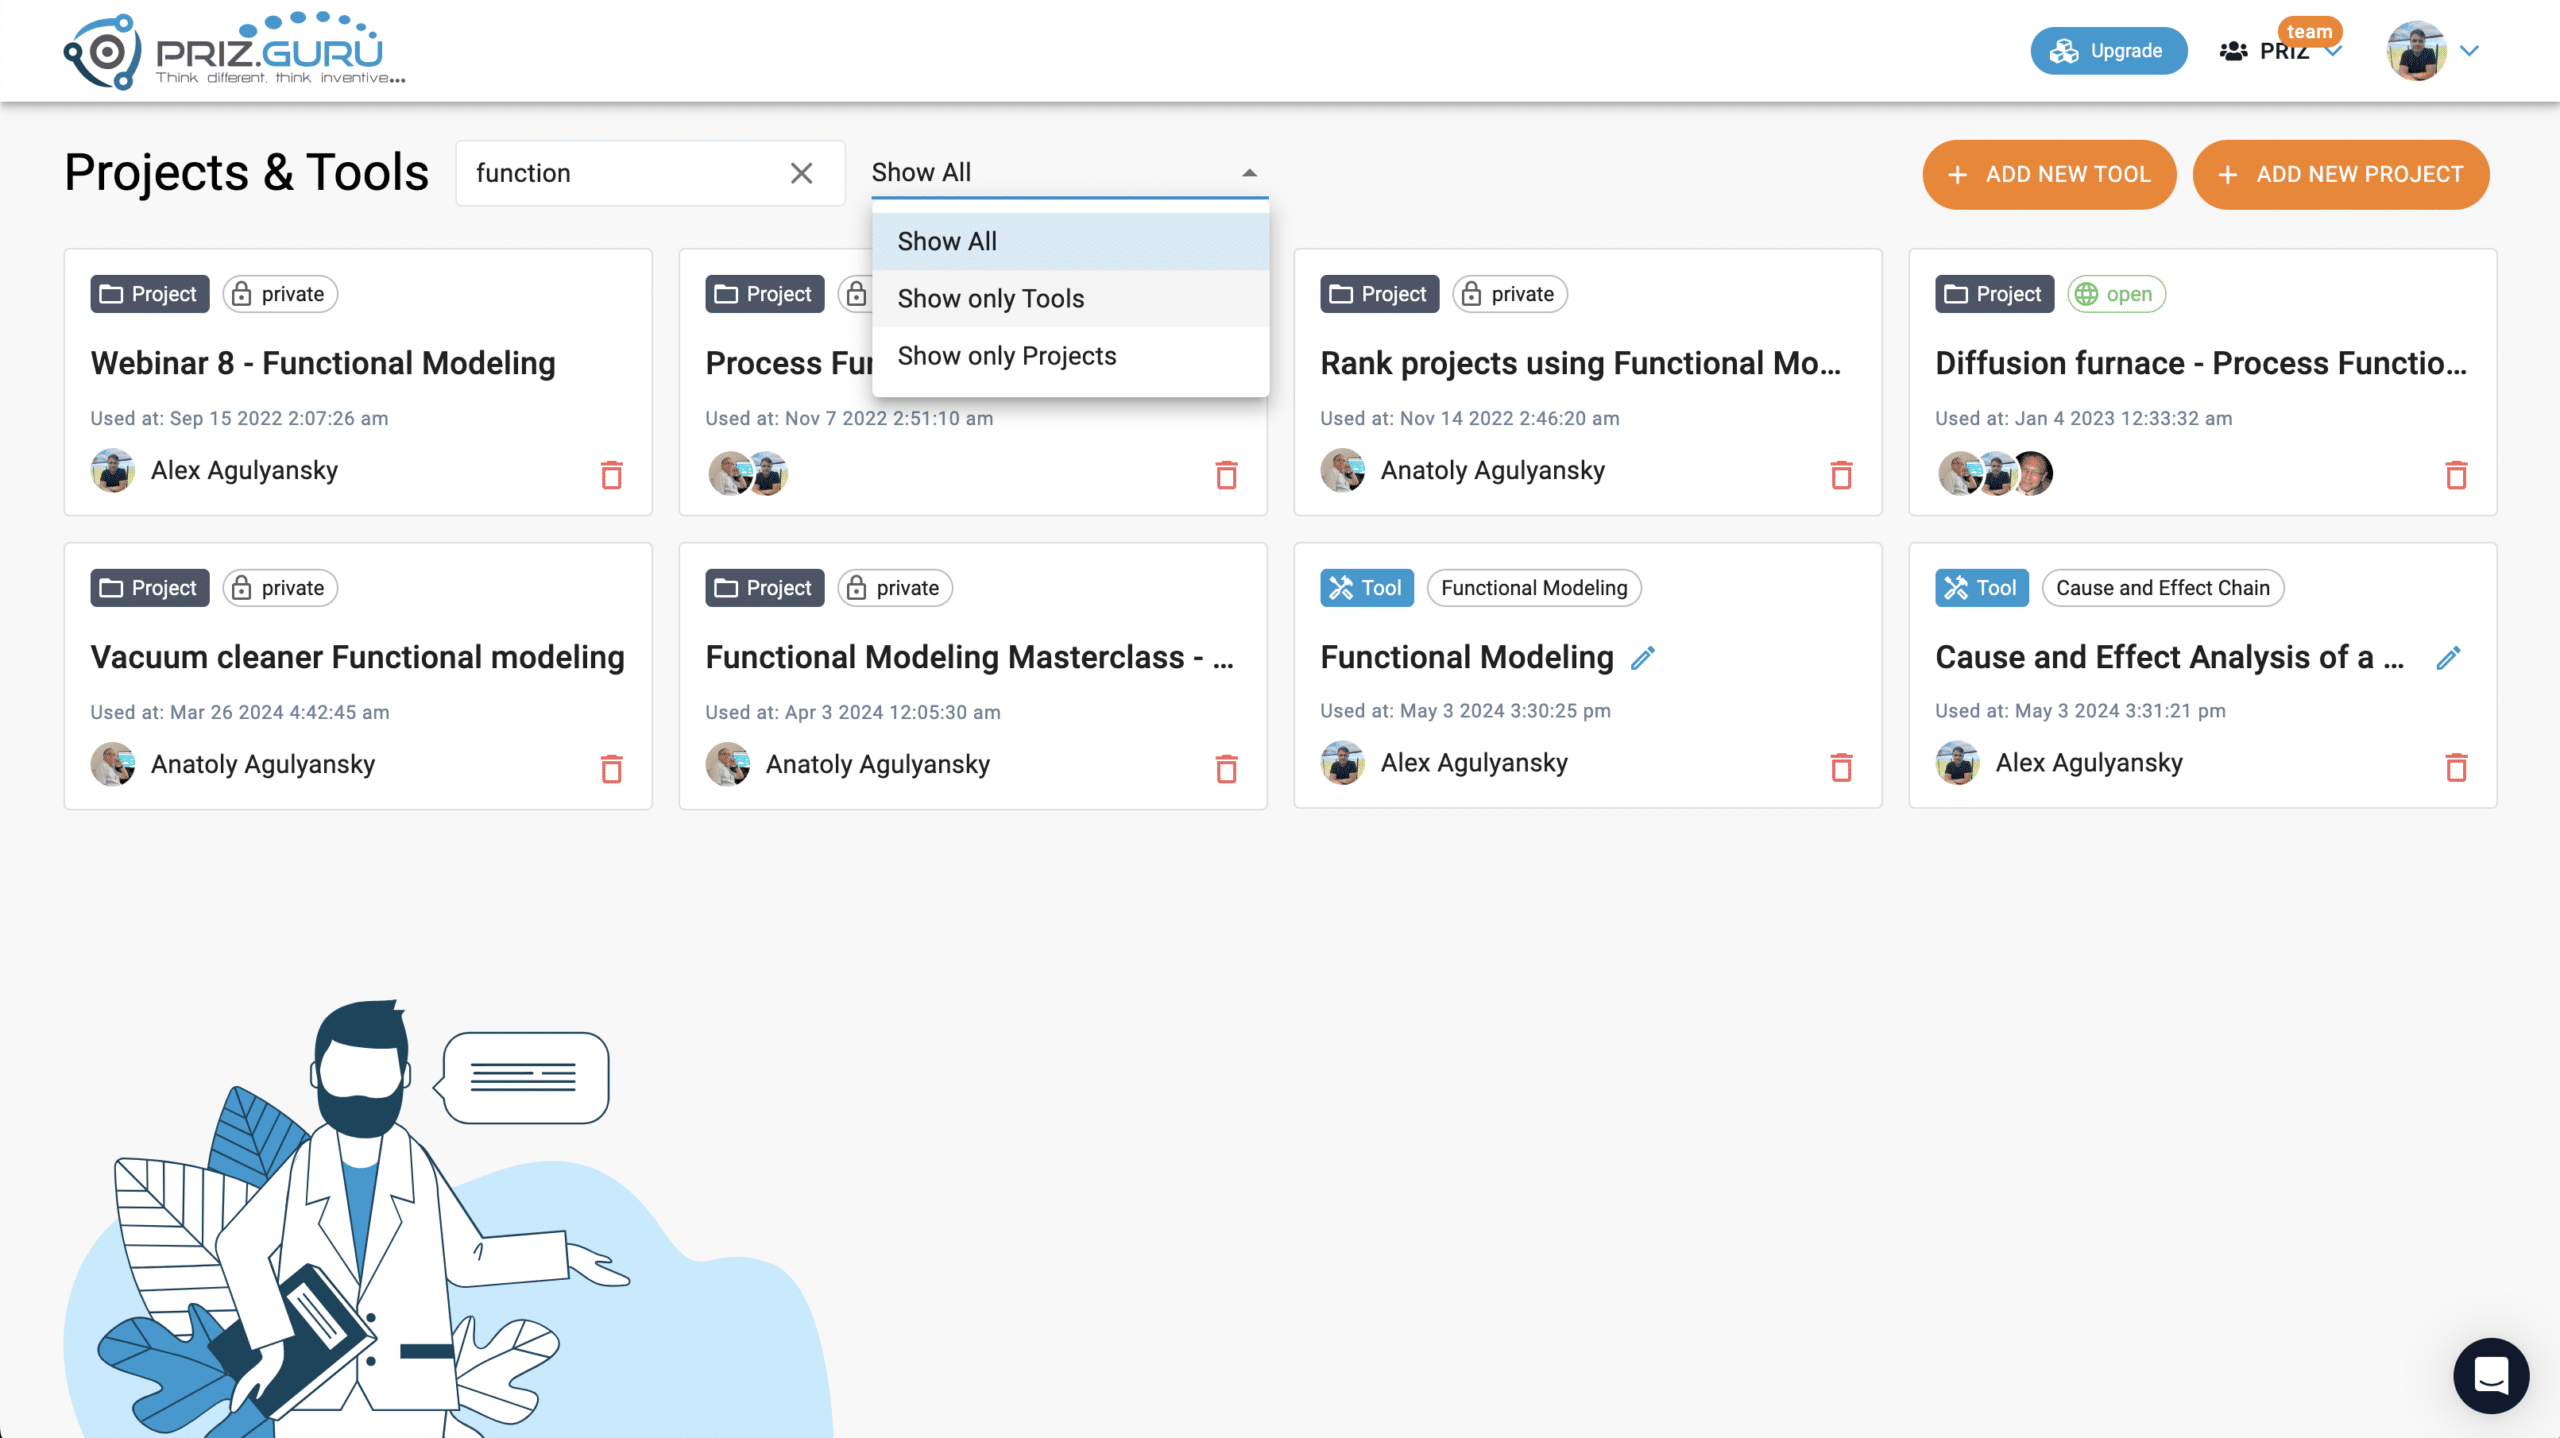The height and width of the screenshot is (1438, 2560).
Task: Clear the search field using the X icon
Action: point(802,173)
